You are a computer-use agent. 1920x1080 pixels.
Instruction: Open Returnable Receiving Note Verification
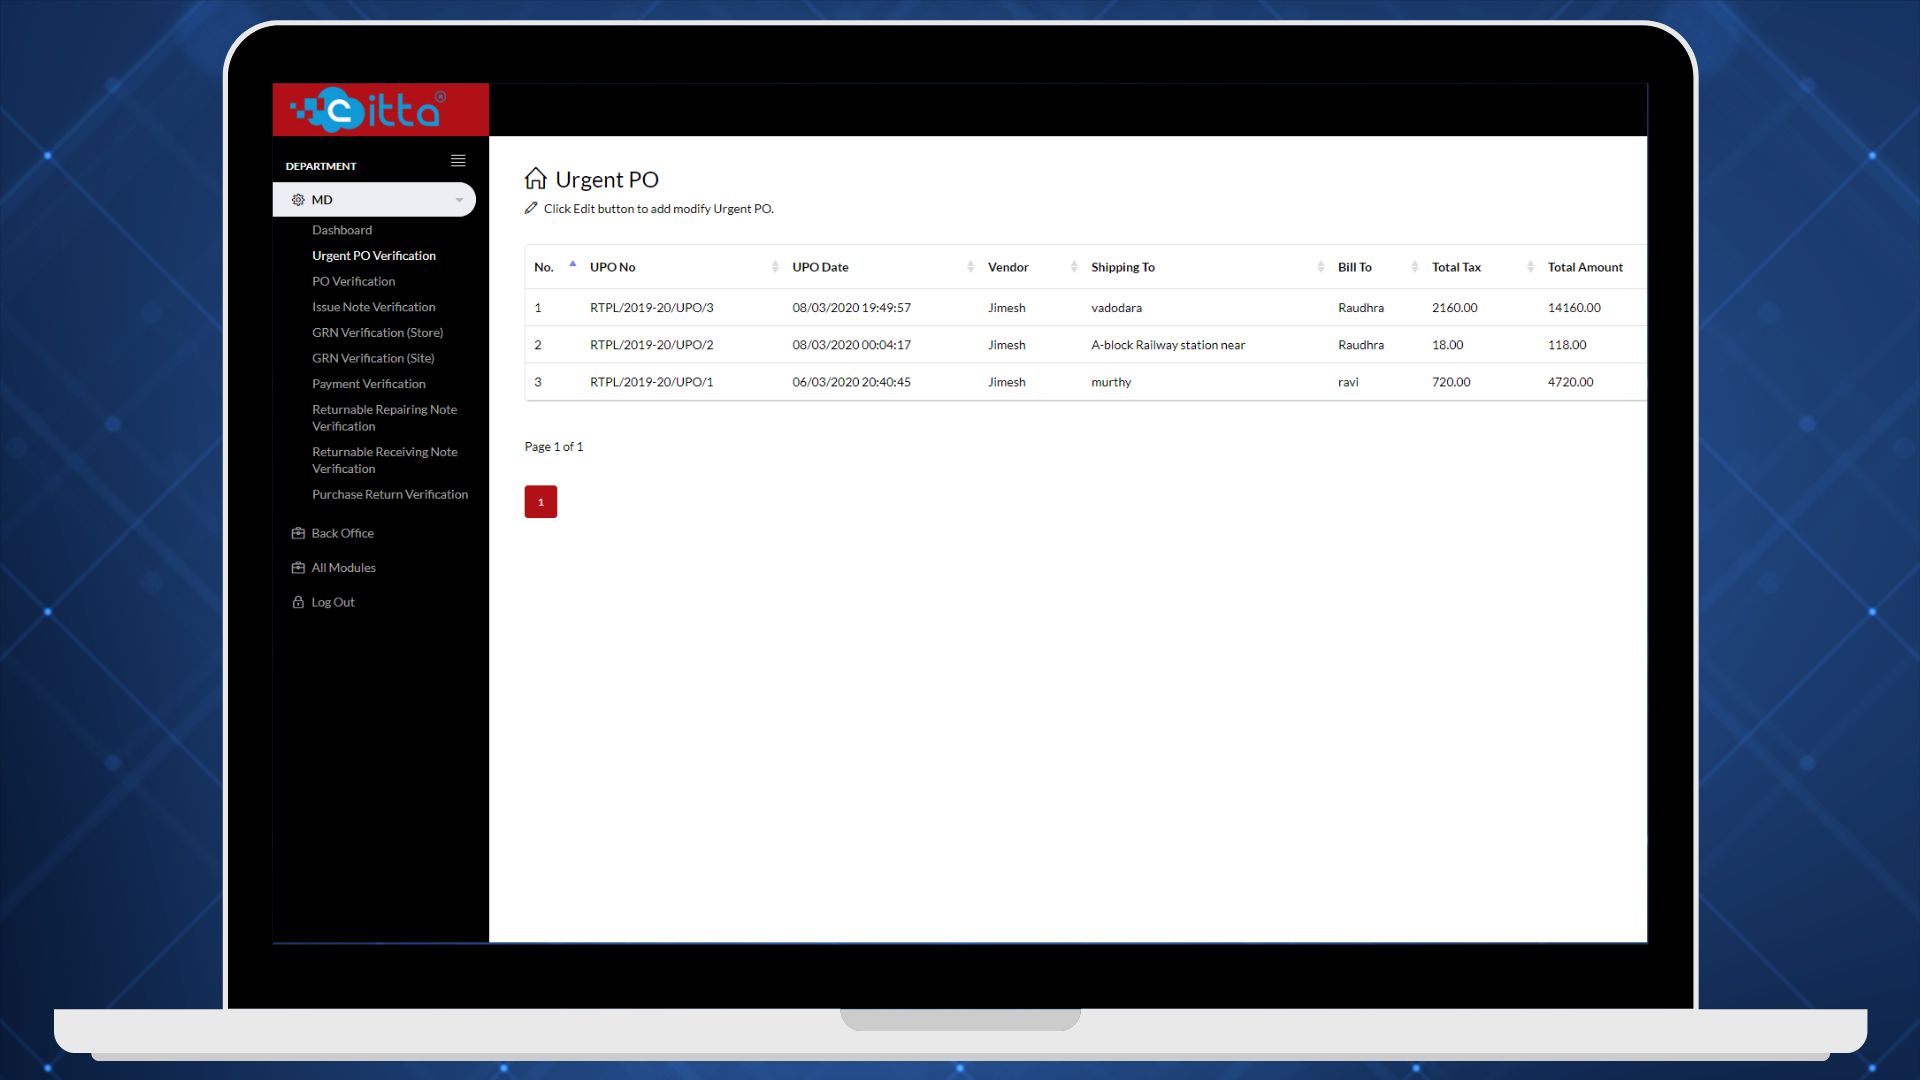(384, 460)
